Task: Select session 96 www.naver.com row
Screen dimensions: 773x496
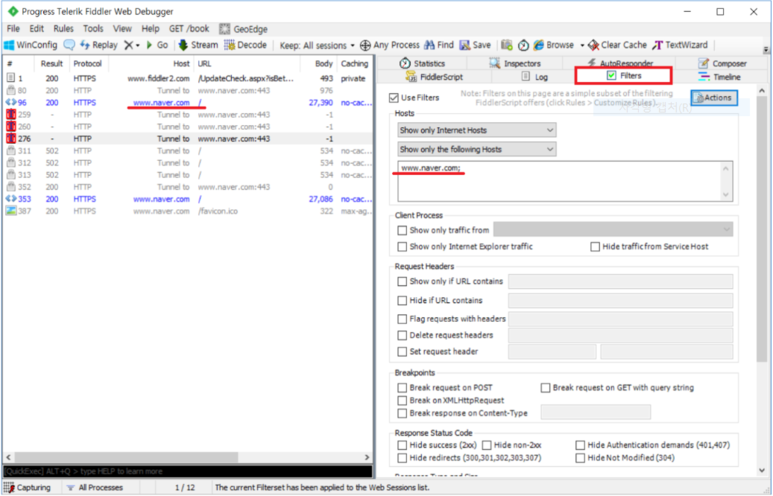Action: coord(188,103)
